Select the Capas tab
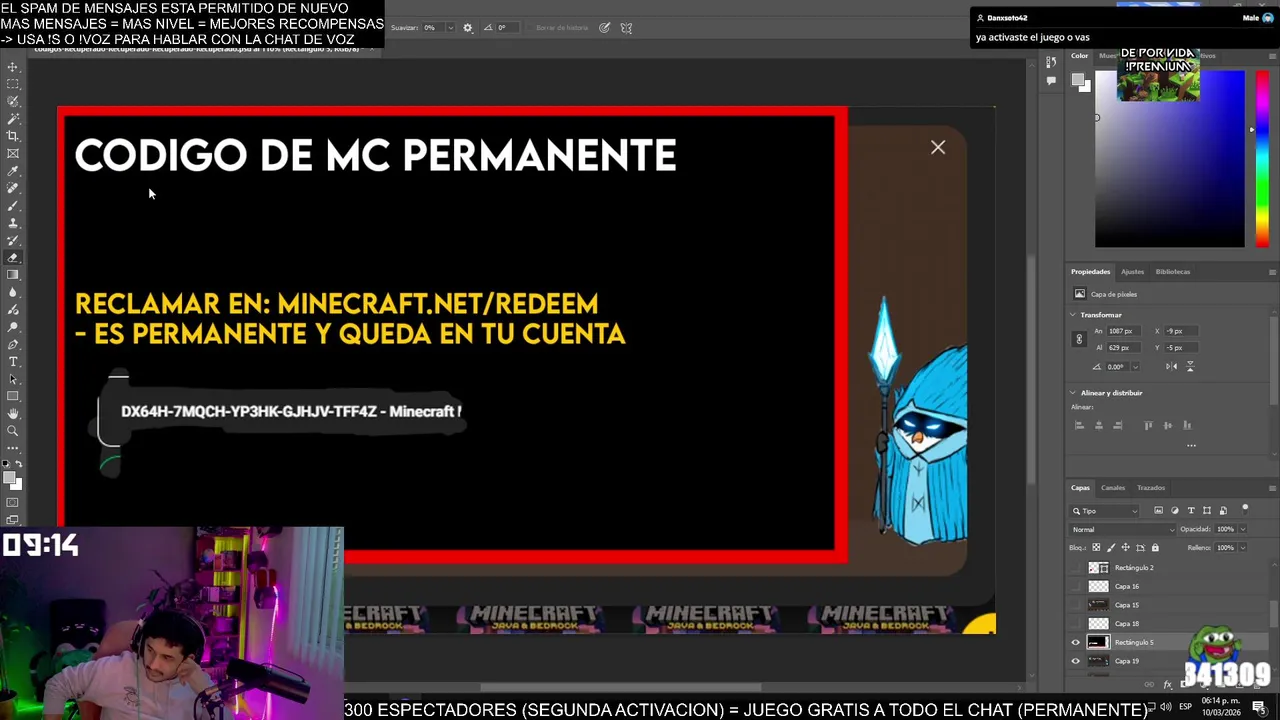 point(1080,488)
